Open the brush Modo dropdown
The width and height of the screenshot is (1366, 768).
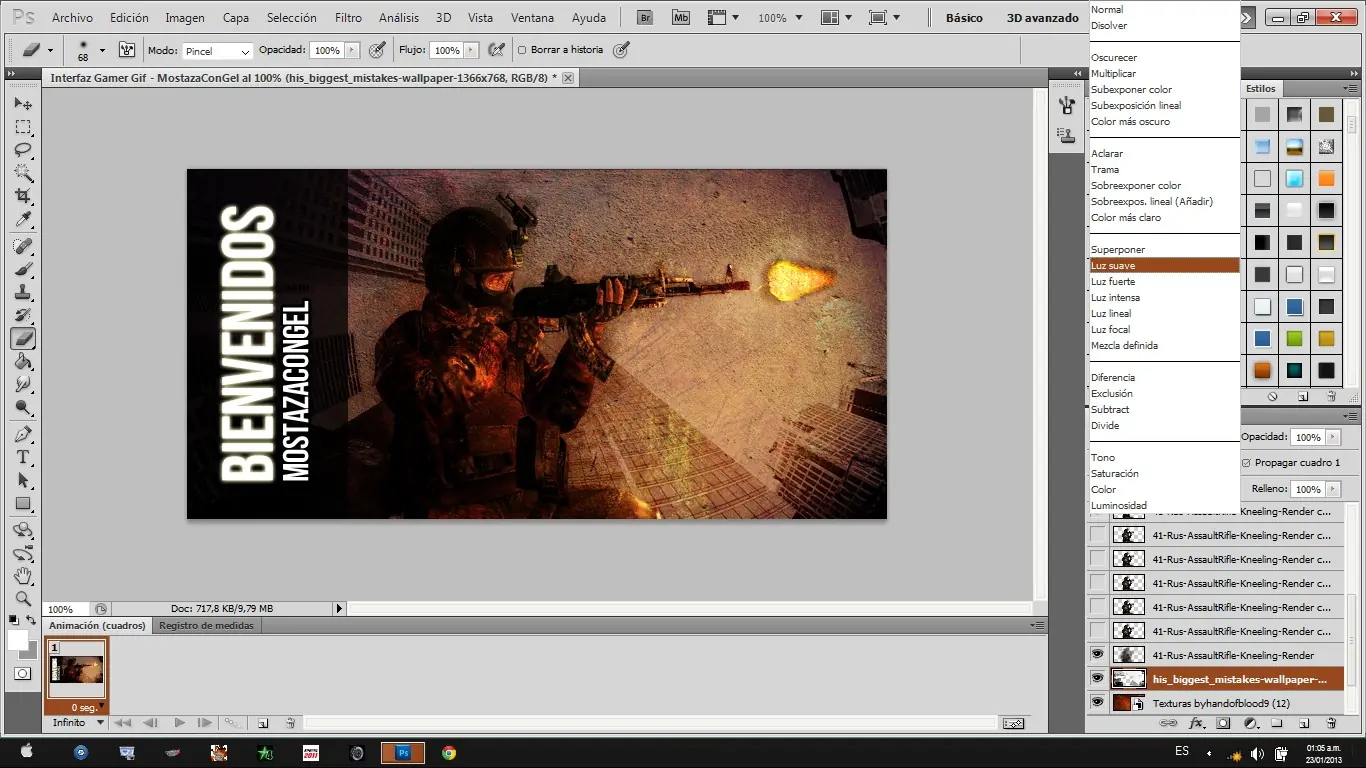(218, 51)
